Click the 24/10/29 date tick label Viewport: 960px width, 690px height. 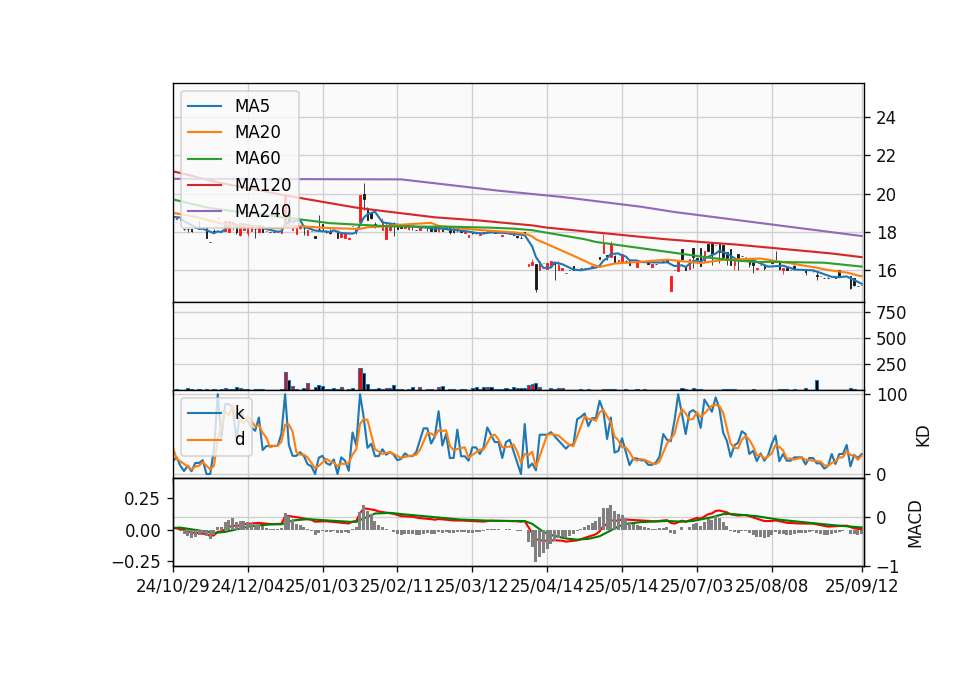[x=173, y=586]
